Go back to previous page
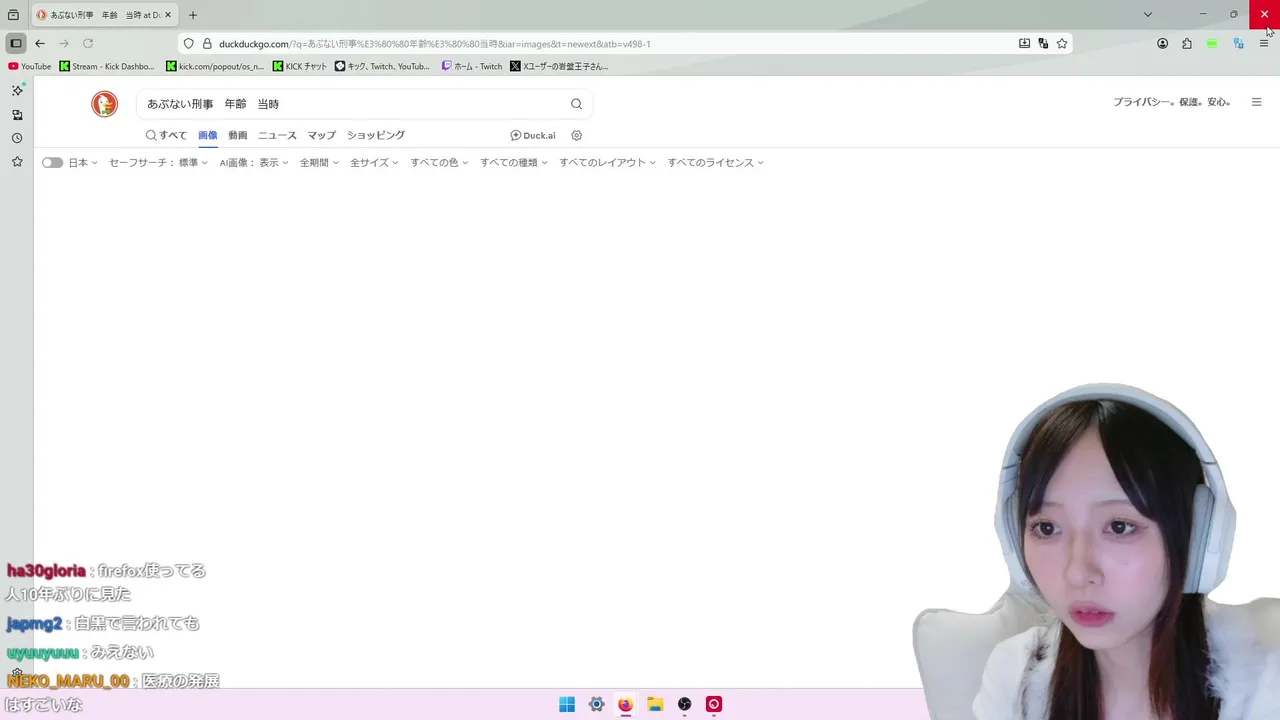1280x720 pixels. tap(40, 44)
